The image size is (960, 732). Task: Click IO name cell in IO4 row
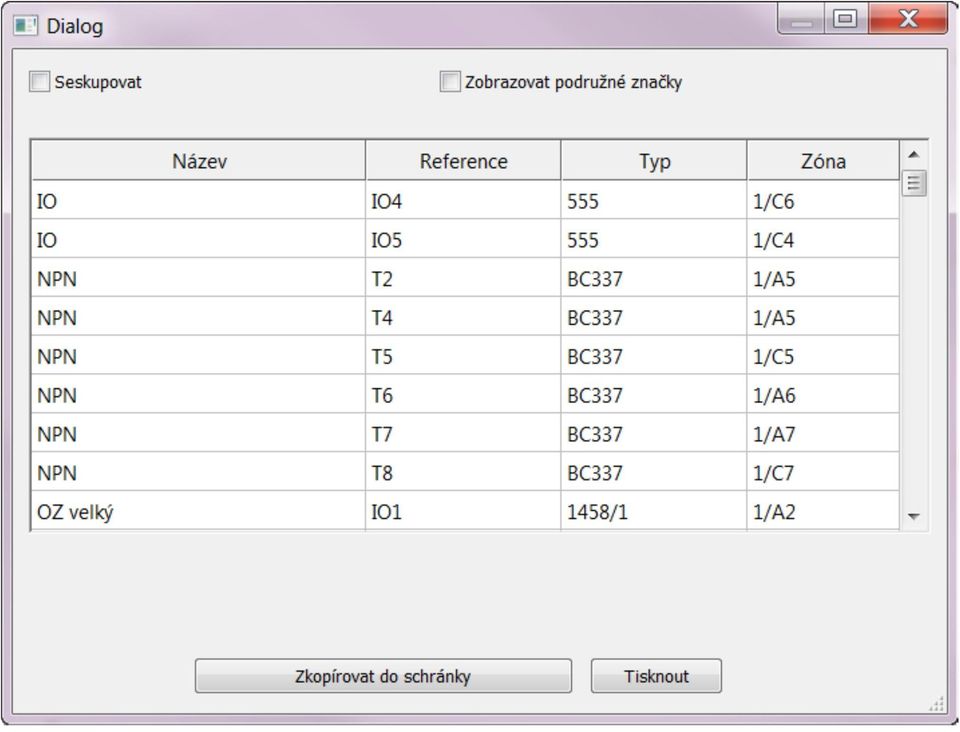point(198,200)
